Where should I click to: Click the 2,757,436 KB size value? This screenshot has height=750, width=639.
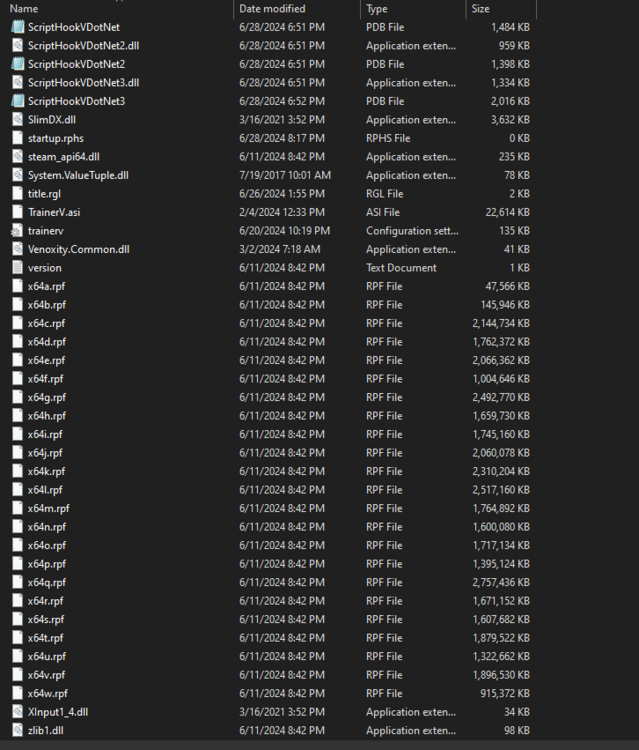coord(501,583)
